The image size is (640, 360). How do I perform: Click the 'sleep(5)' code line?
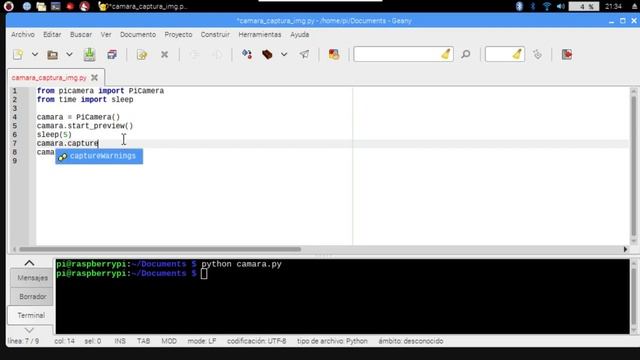coord(54,134)
